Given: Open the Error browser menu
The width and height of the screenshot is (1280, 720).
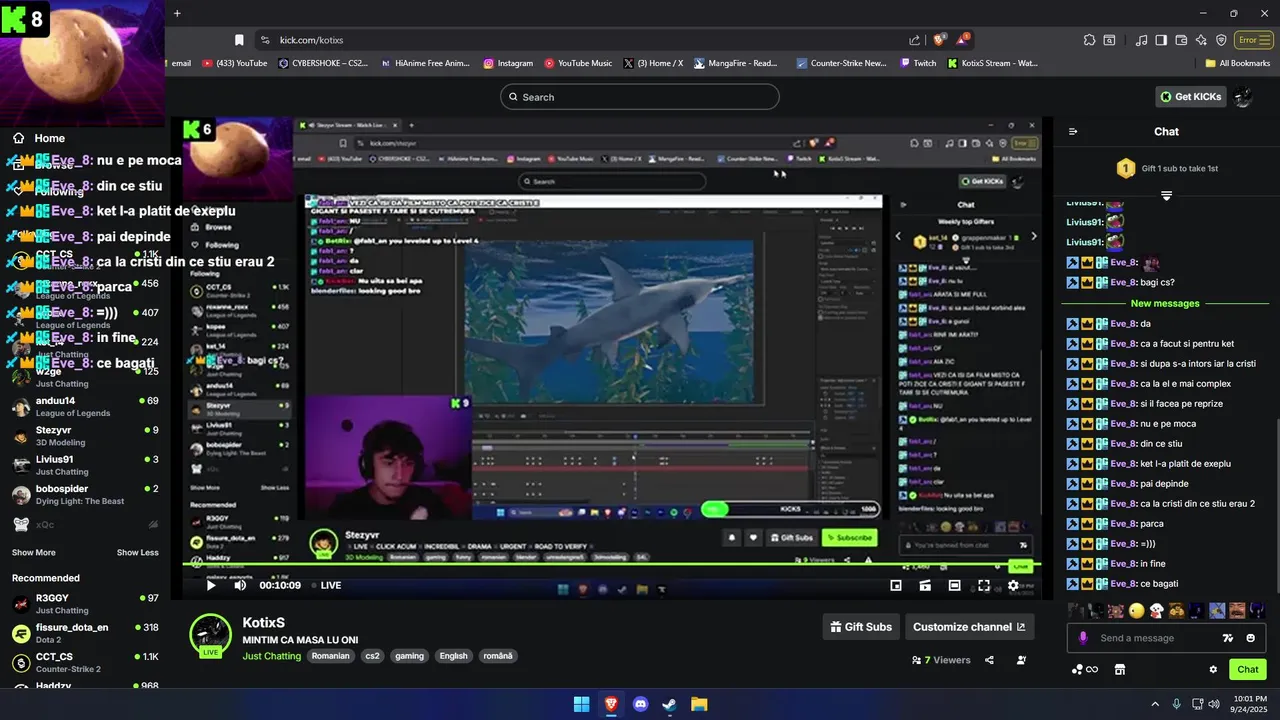Looking at the screenshot, I should point(1252,40).
